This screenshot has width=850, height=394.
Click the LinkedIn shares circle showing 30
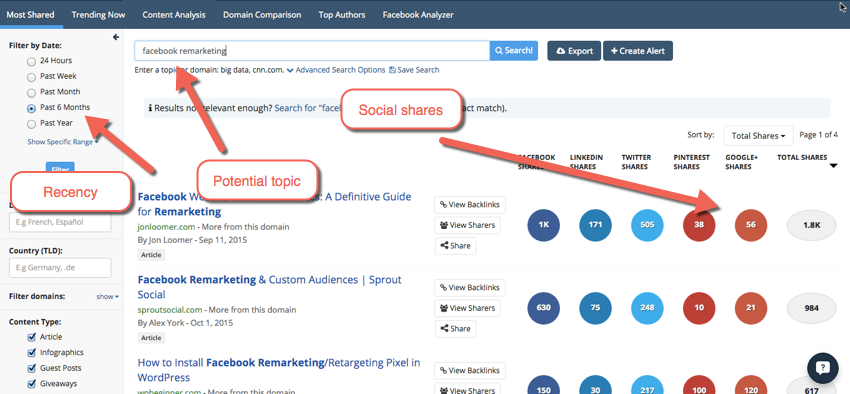tap(595, 385)
